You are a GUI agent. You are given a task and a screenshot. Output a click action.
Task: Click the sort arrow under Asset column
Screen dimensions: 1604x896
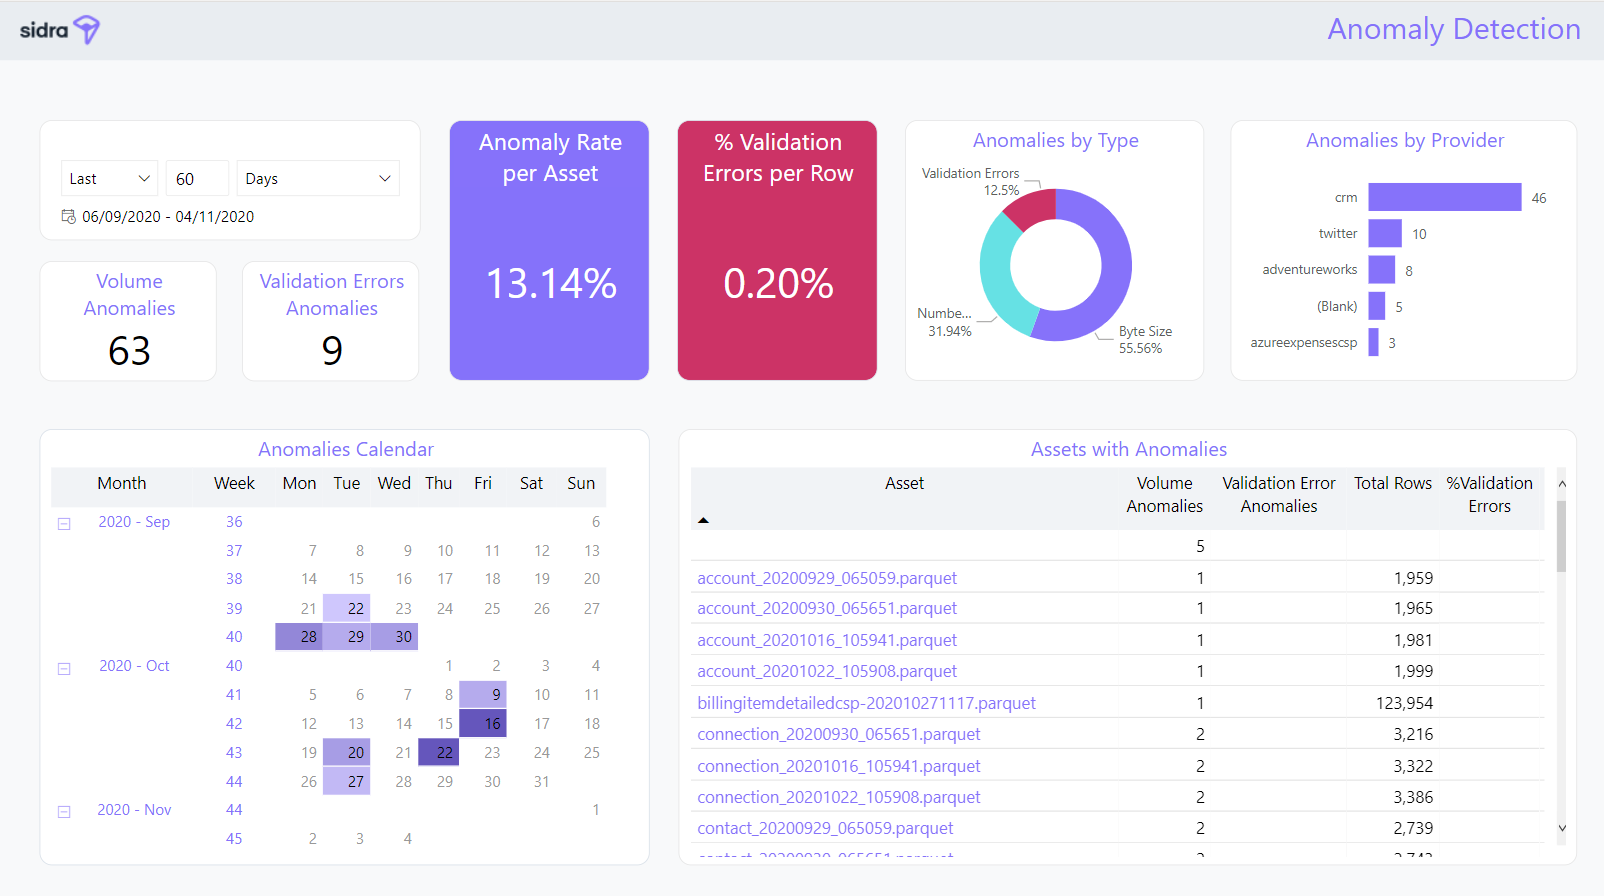[x=703, y=520]
